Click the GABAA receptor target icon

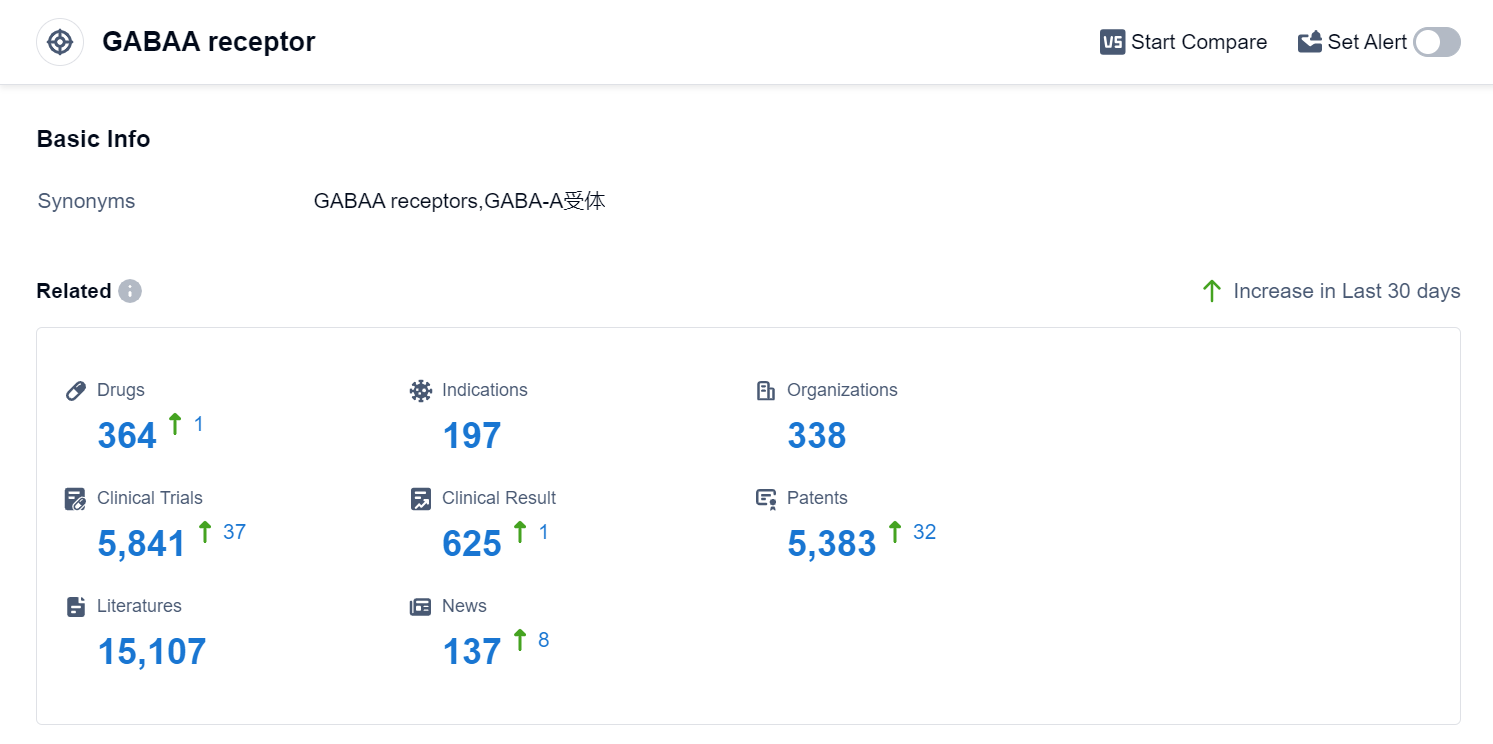60,42
